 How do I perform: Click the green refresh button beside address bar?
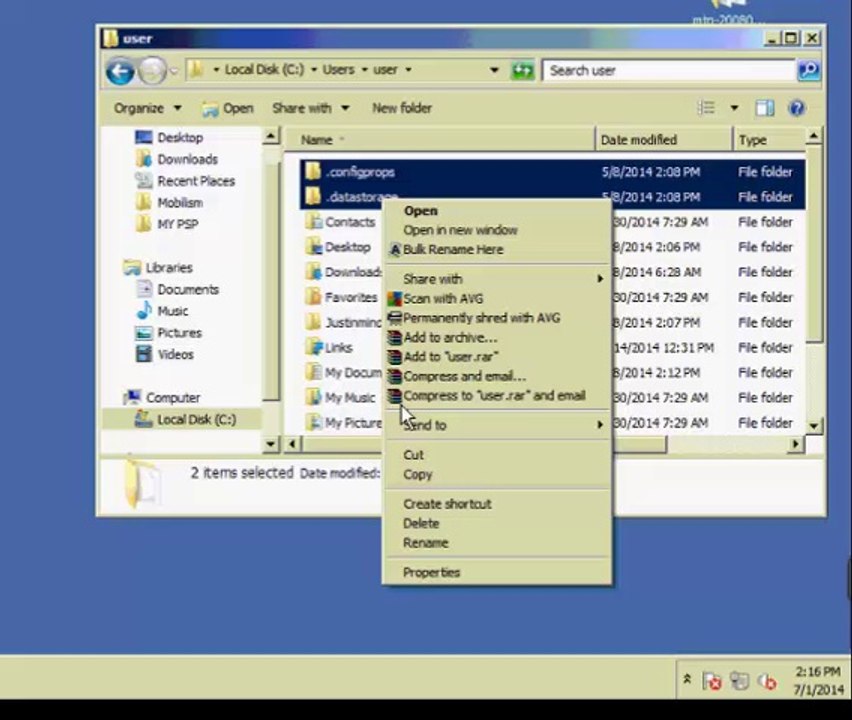pos(522,71)
